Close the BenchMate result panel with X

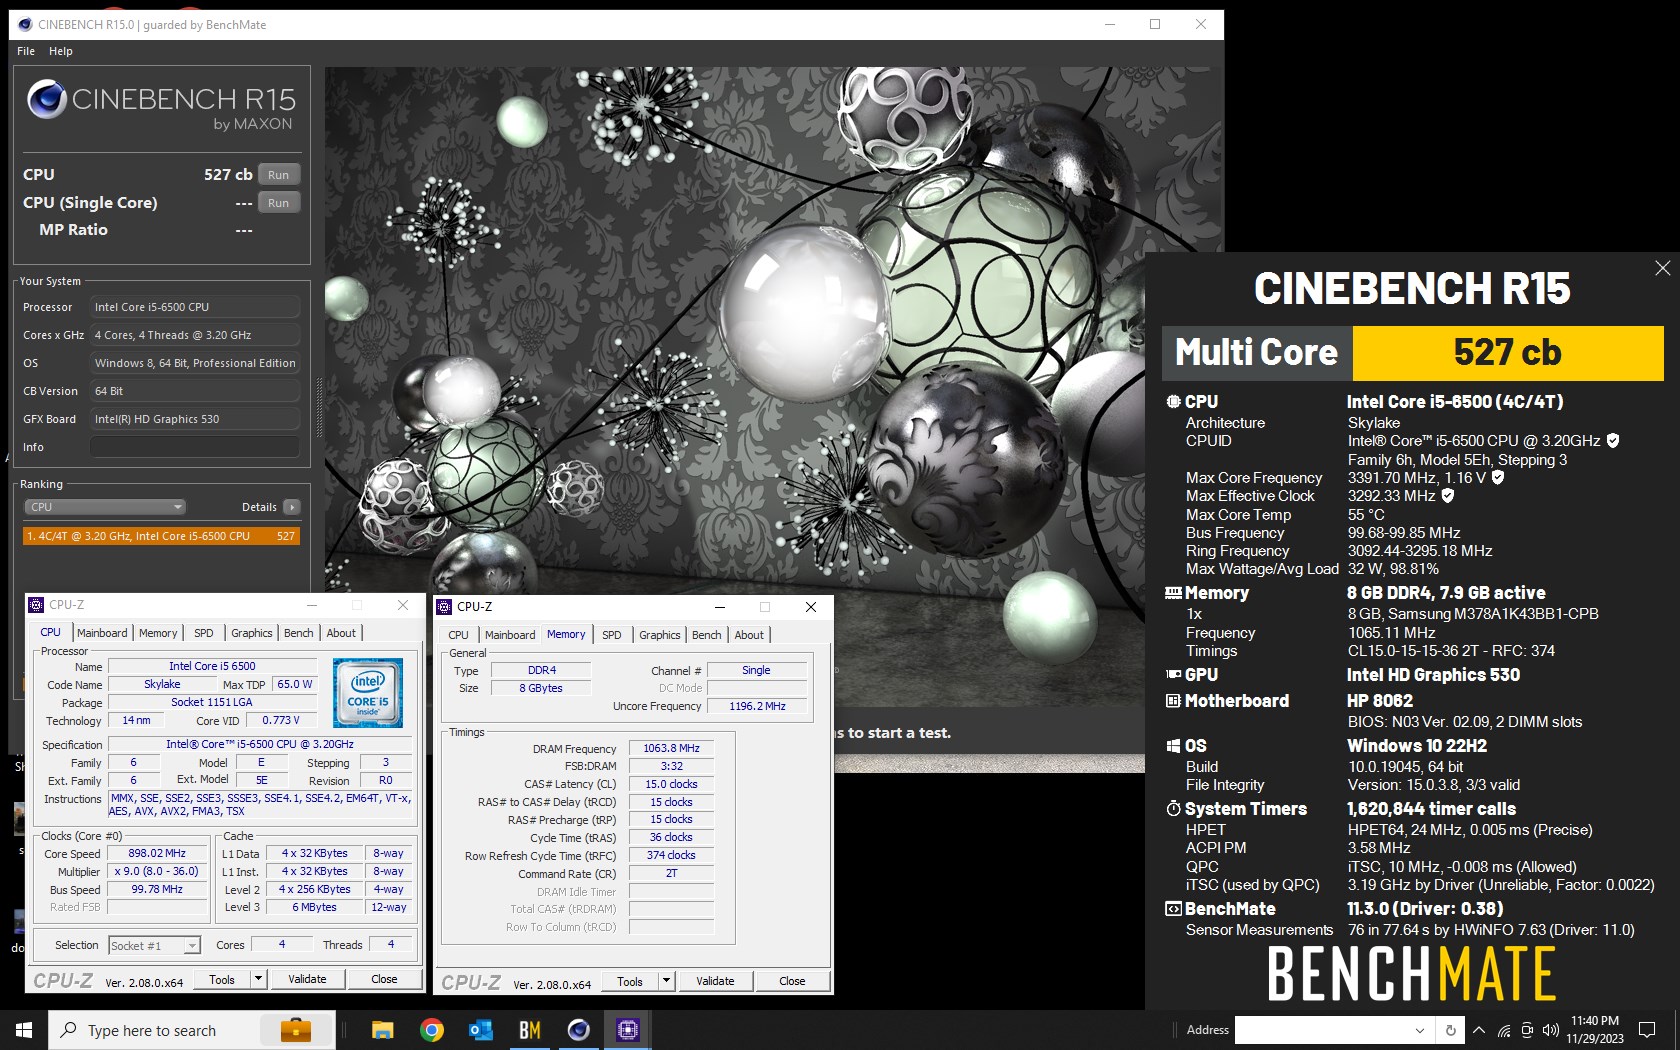pos(1662,268)
